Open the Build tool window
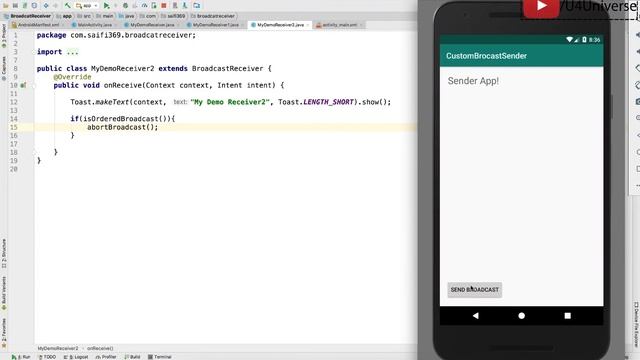The image size is (640, 360). pos(133,357)
